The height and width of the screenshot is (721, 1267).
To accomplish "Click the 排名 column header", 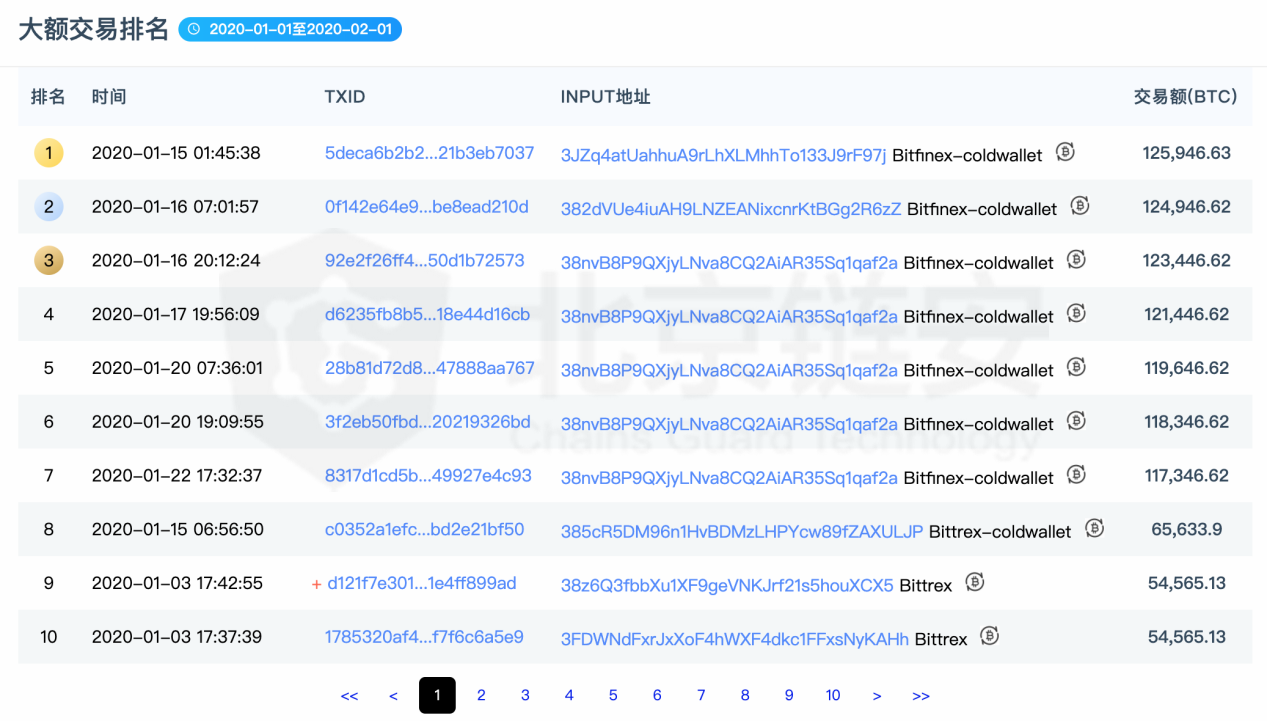I will coord(48,97).
